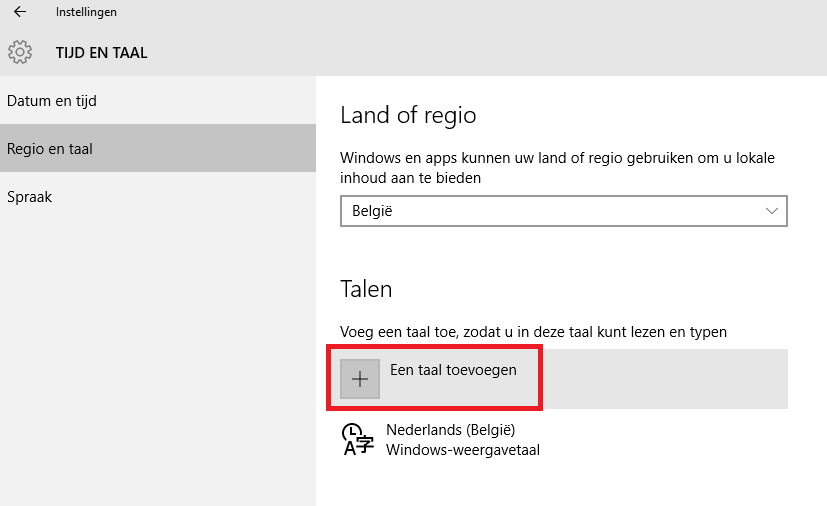The width and height of the screenshot is (827, 506).
Task: Click the plus icon to add language
Action: (360, 379)
